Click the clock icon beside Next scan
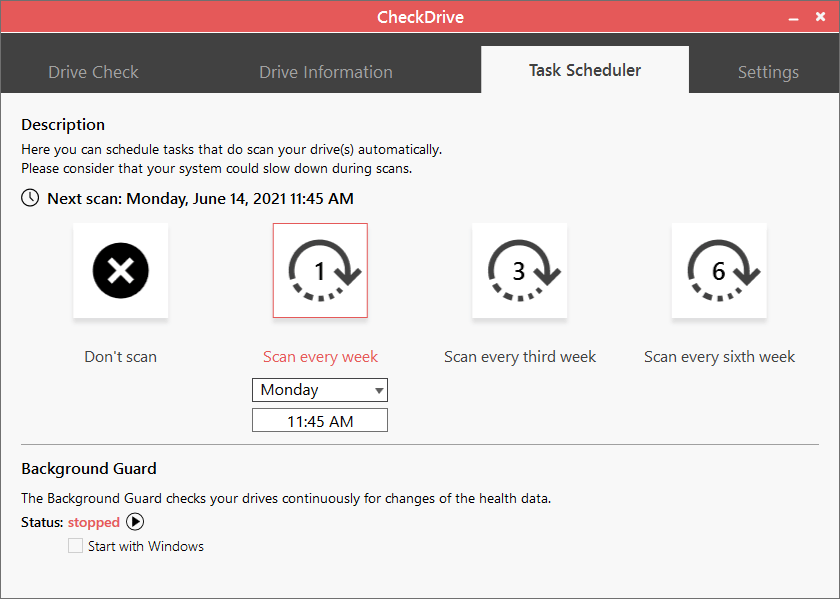The height and width of the screenshot is (600, 840). pyautogui.click(x=31, y=198)
